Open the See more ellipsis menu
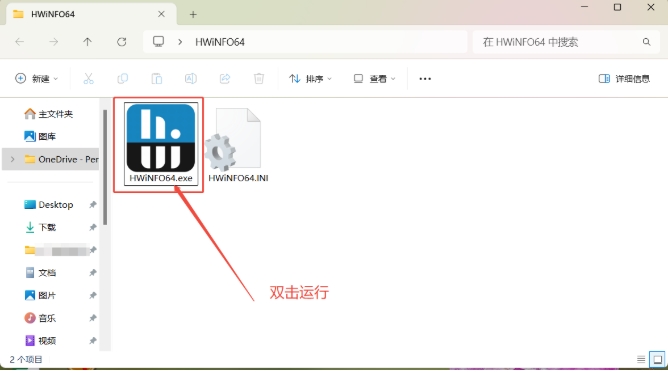The image size is (668, 372). pos(425,78)
